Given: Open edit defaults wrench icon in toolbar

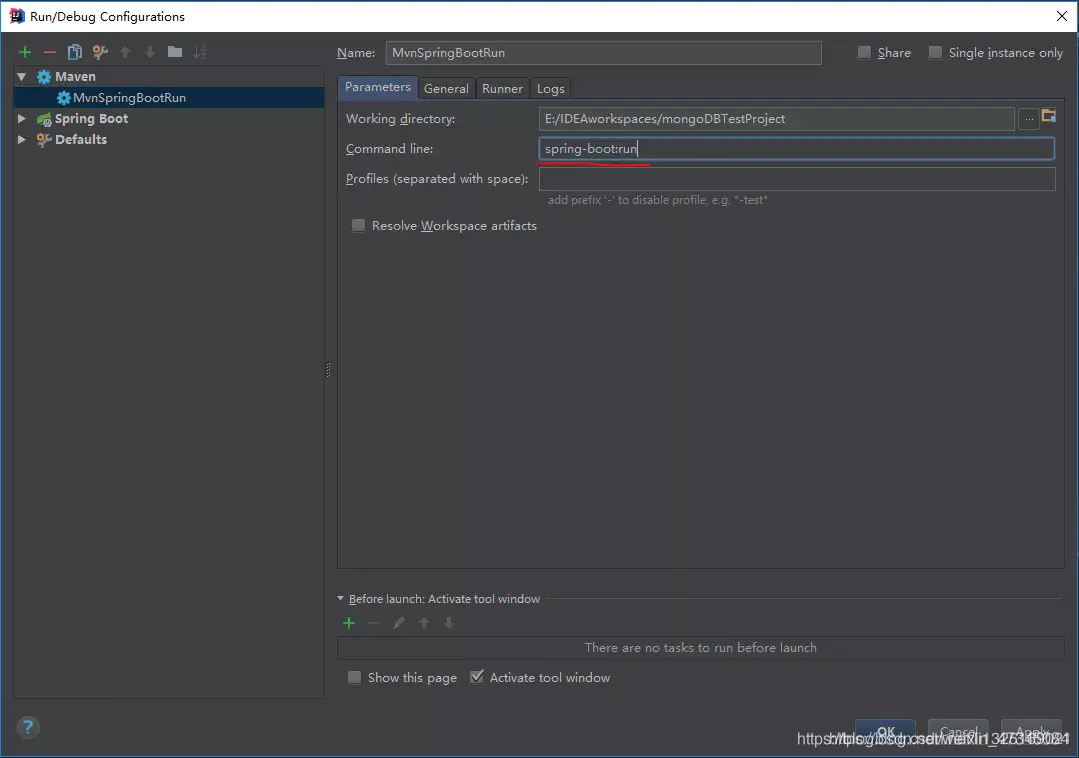Looking at the screenshot, I should click(100, 52).
